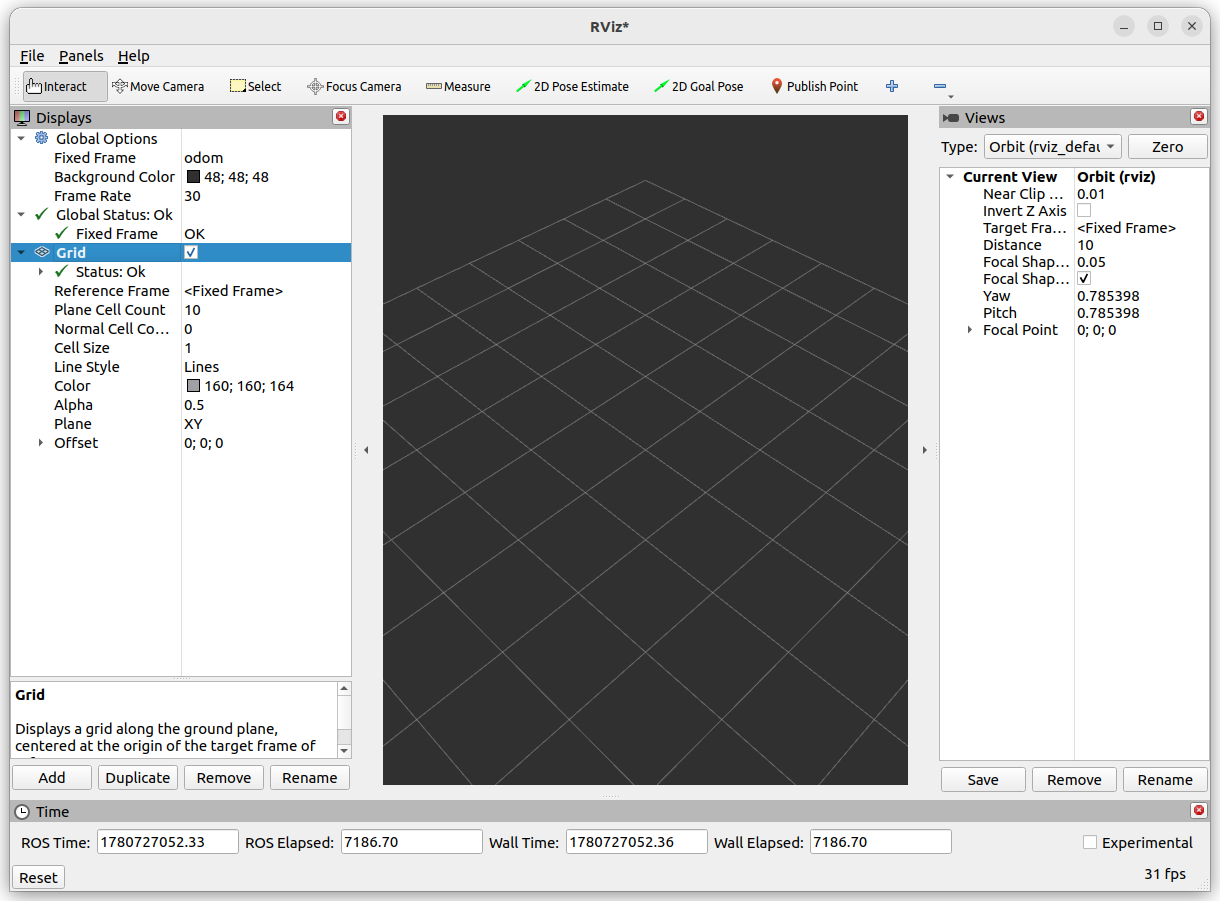Select the Interact tool

(64, 86)
